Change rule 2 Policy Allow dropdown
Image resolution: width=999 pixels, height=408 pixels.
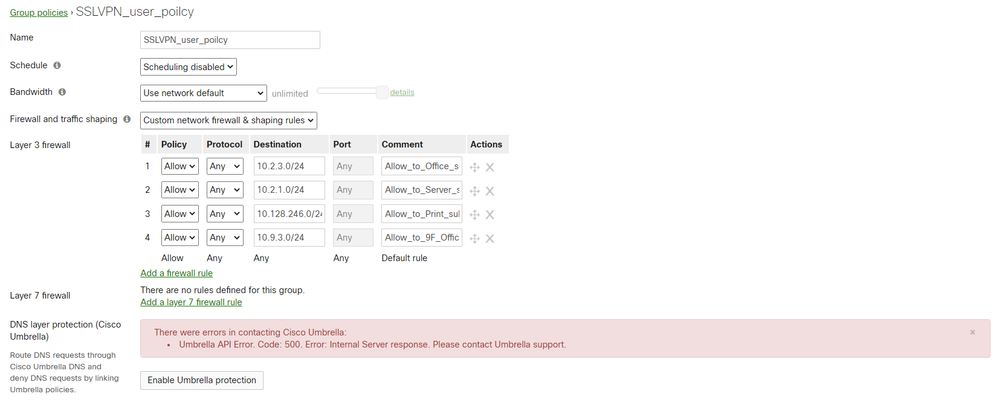click(x=180, y=190)
